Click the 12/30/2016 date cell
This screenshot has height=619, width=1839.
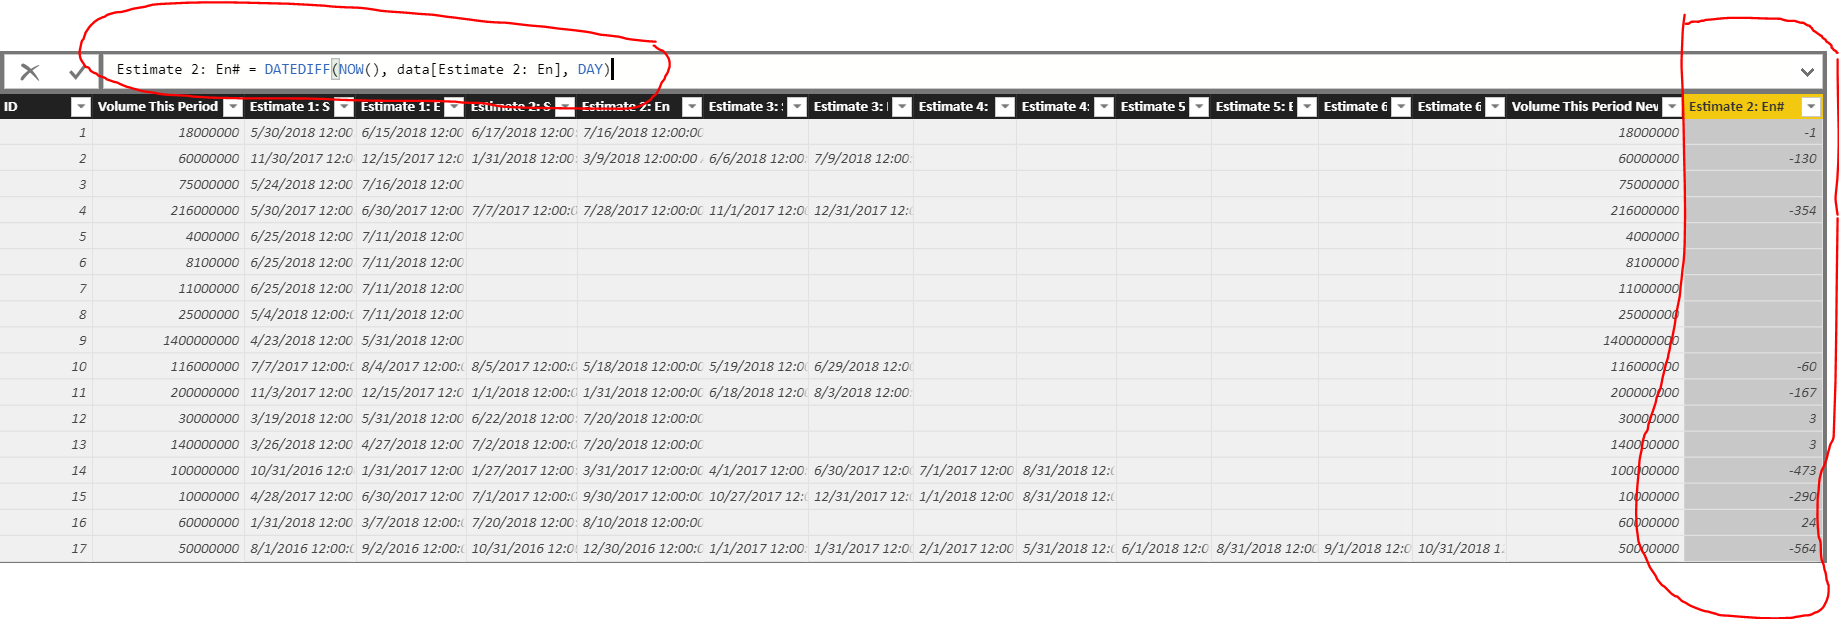pos(641,549)
